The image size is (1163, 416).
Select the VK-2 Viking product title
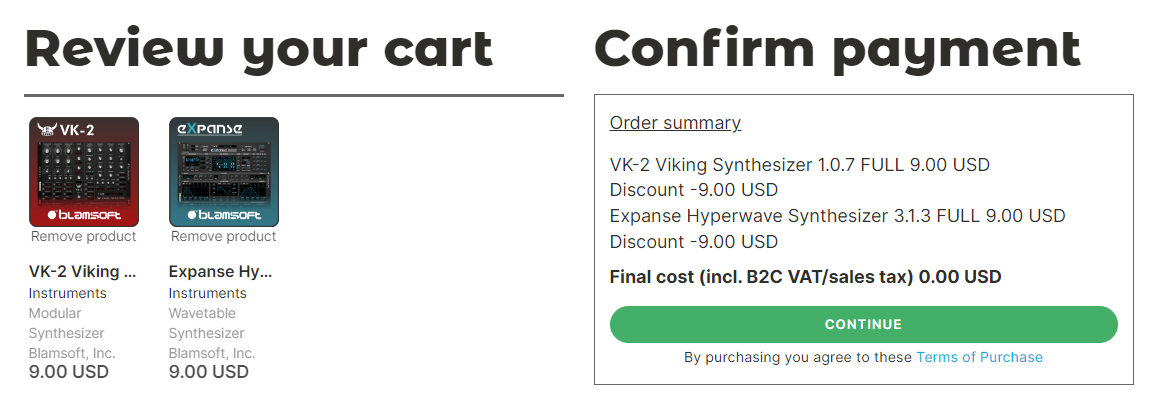82,271
